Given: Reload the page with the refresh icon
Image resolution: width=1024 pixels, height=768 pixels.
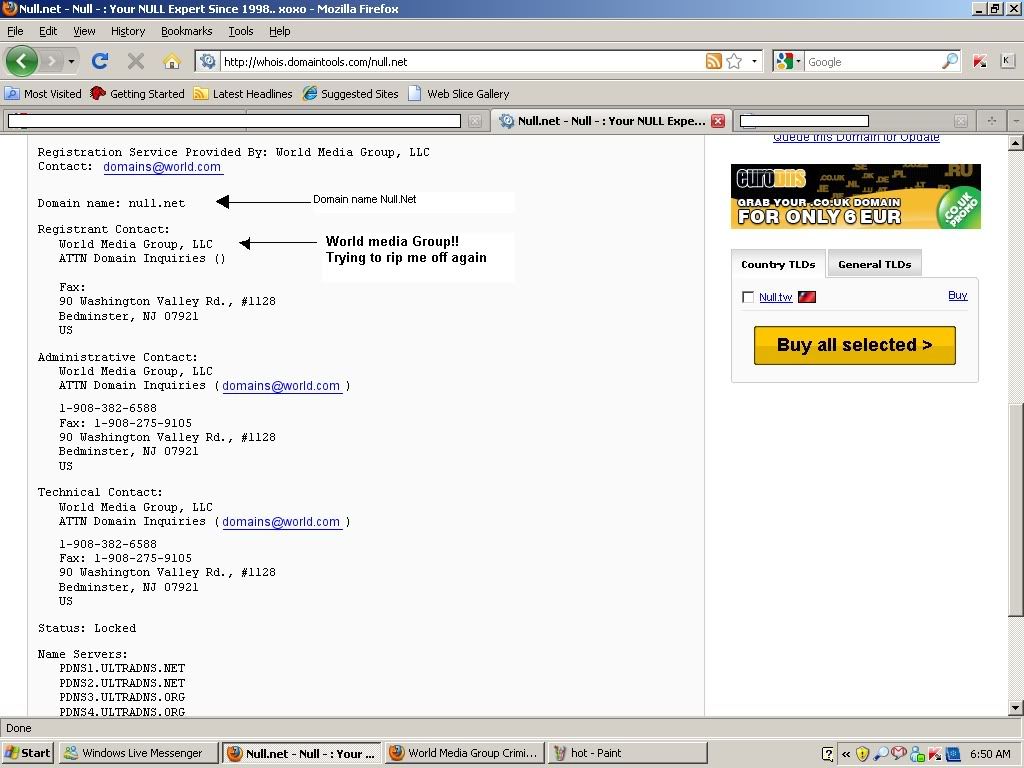Looking at the screenshot, I should [99, 61].
